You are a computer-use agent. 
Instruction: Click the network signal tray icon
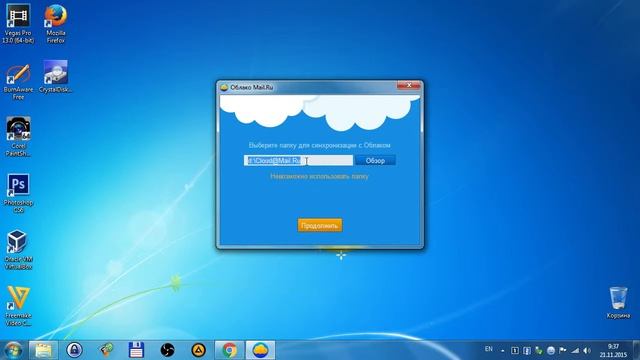point(575,351)
